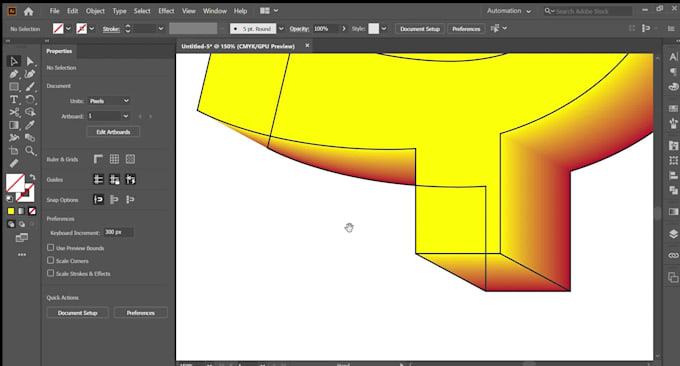
Task: Open stroke weight dropdown
Action: point(161,29)
